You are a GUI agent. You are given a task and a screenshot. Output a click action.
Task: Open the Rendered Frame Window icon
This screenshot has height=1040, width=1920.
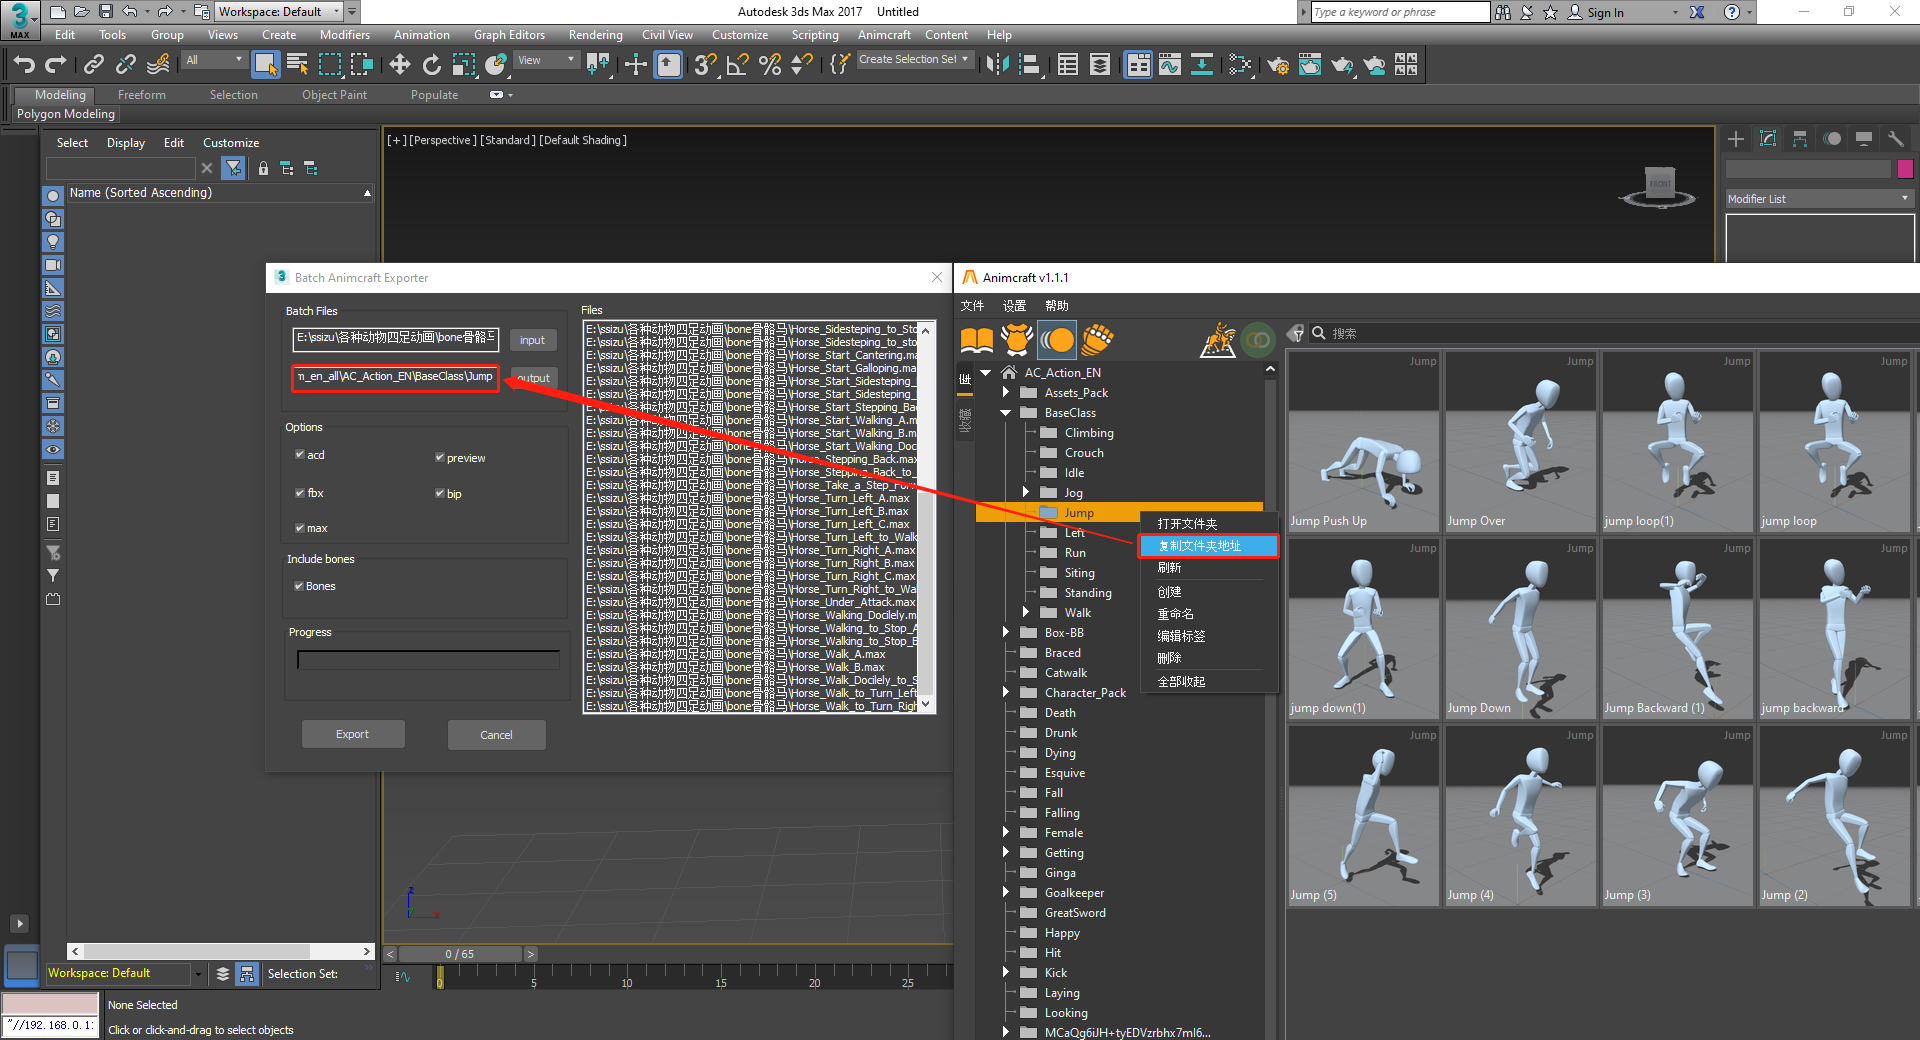1310,65
